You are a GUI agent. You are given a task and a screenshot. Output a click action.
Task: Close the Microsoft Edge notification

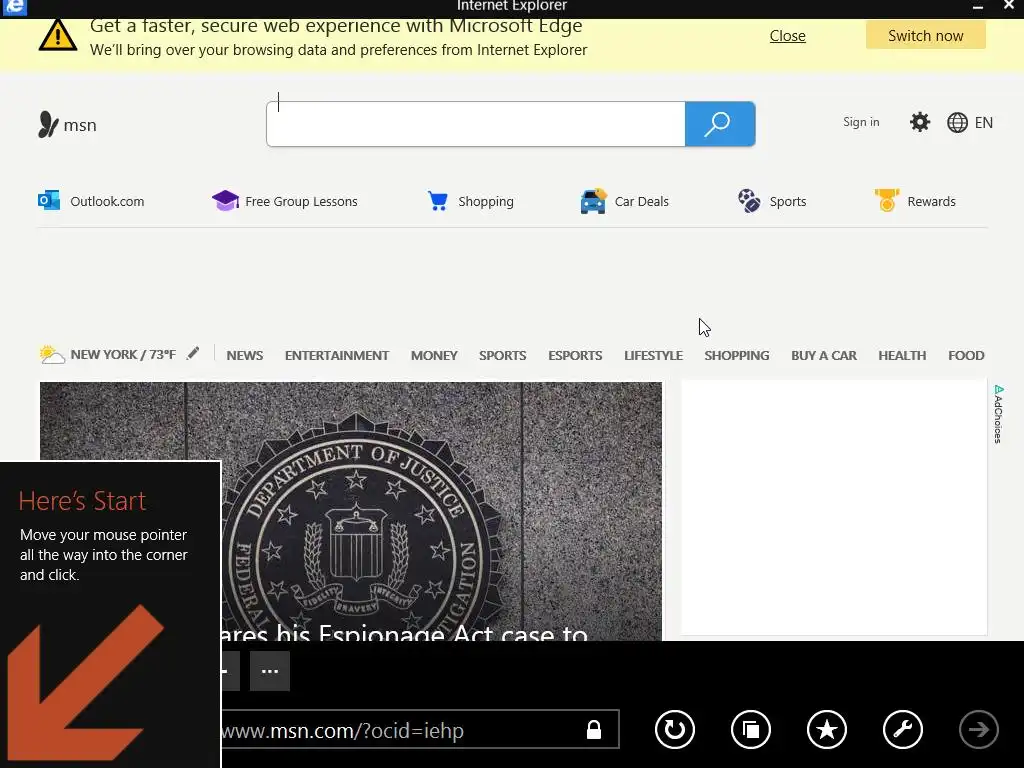point(788,36)
